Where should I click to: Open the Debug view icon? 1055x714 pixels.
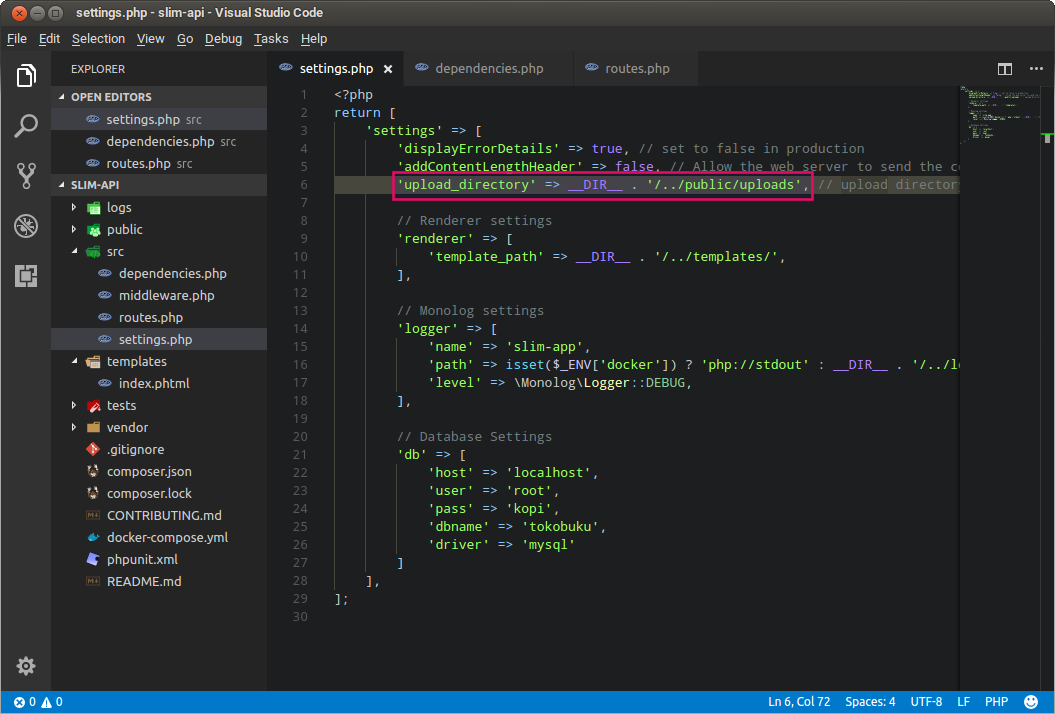[26, 226]
